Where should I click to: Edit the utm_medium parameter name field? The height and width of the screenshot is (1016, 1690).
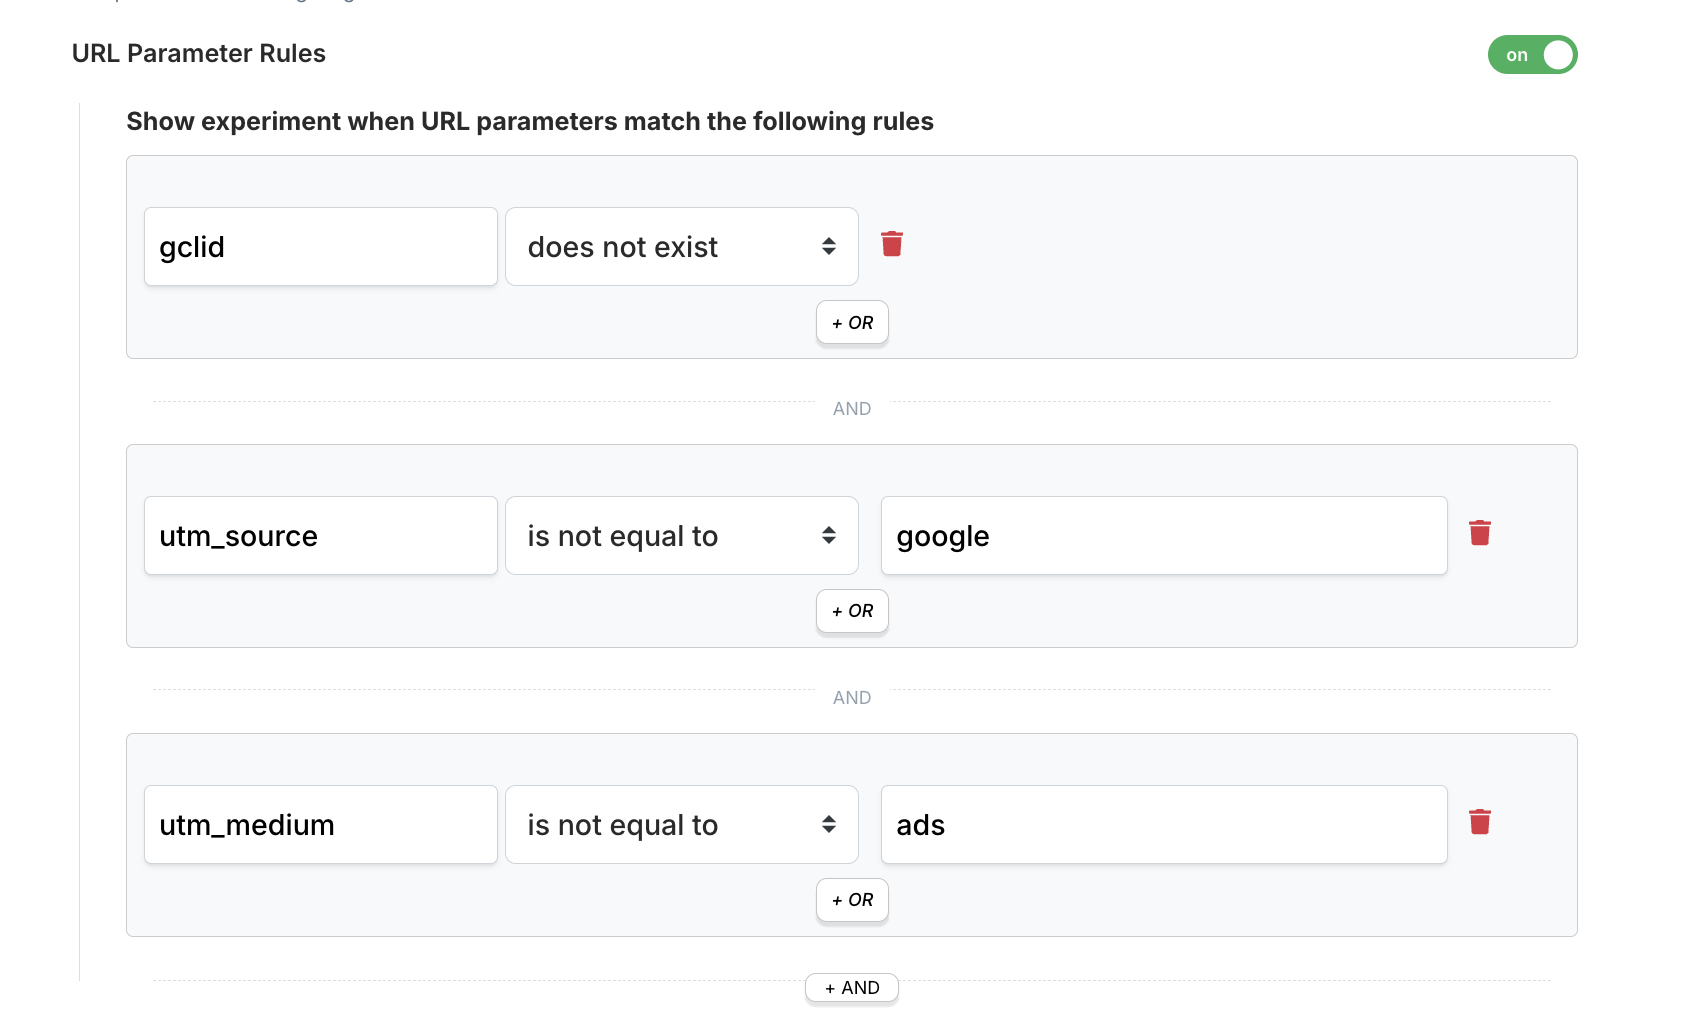point(320,825)
